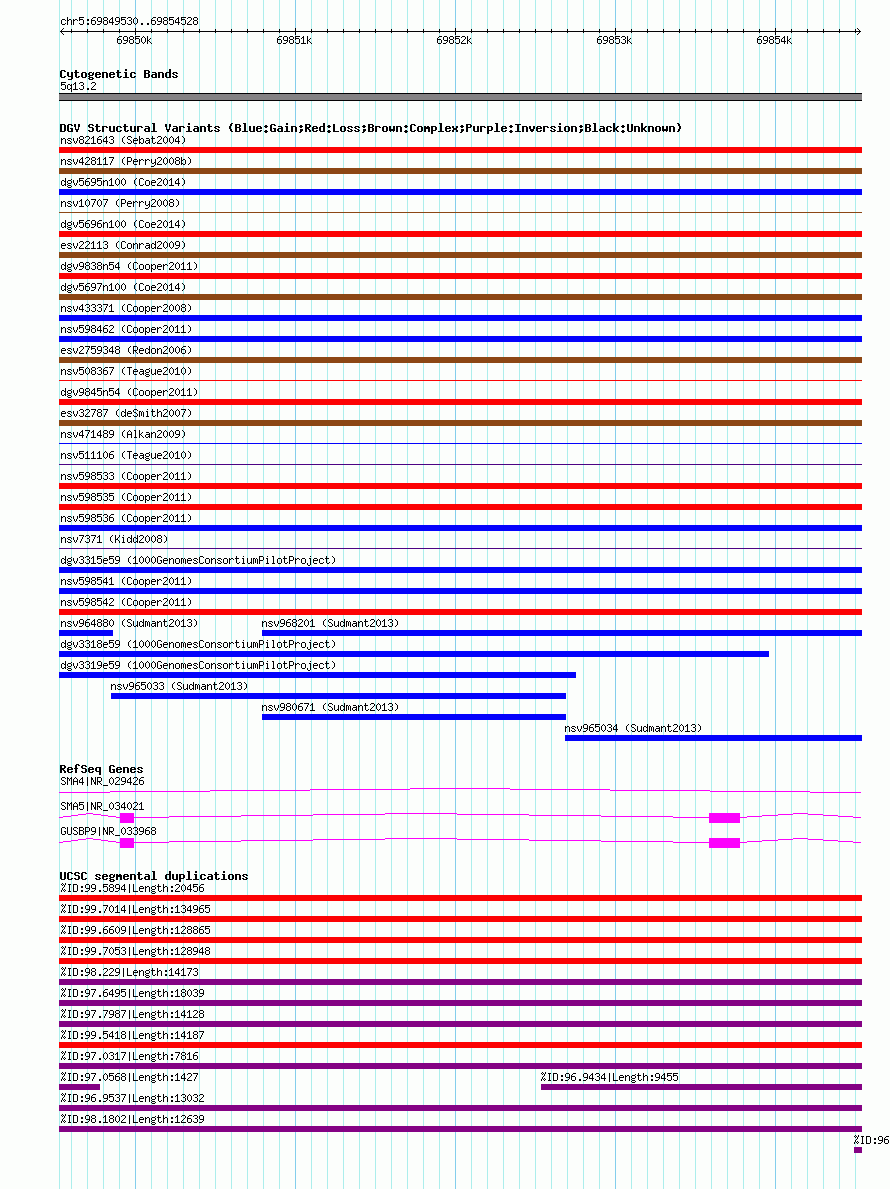This screenshot has width=890, height=1189.
Task: Select the 69854k ruler tick label
Action: (x=774, y=40)
